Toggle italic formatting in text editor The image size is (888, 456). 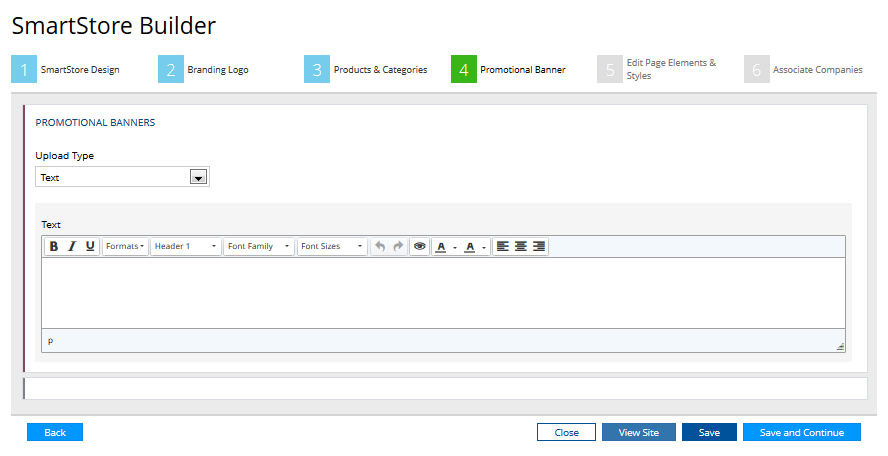72,246
